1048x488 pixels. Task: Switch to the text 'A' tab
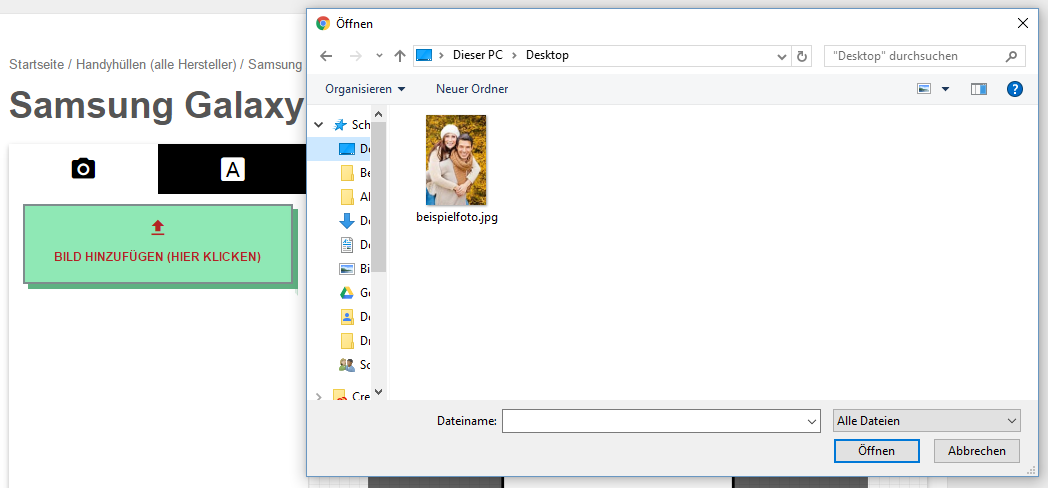[233, 169]
